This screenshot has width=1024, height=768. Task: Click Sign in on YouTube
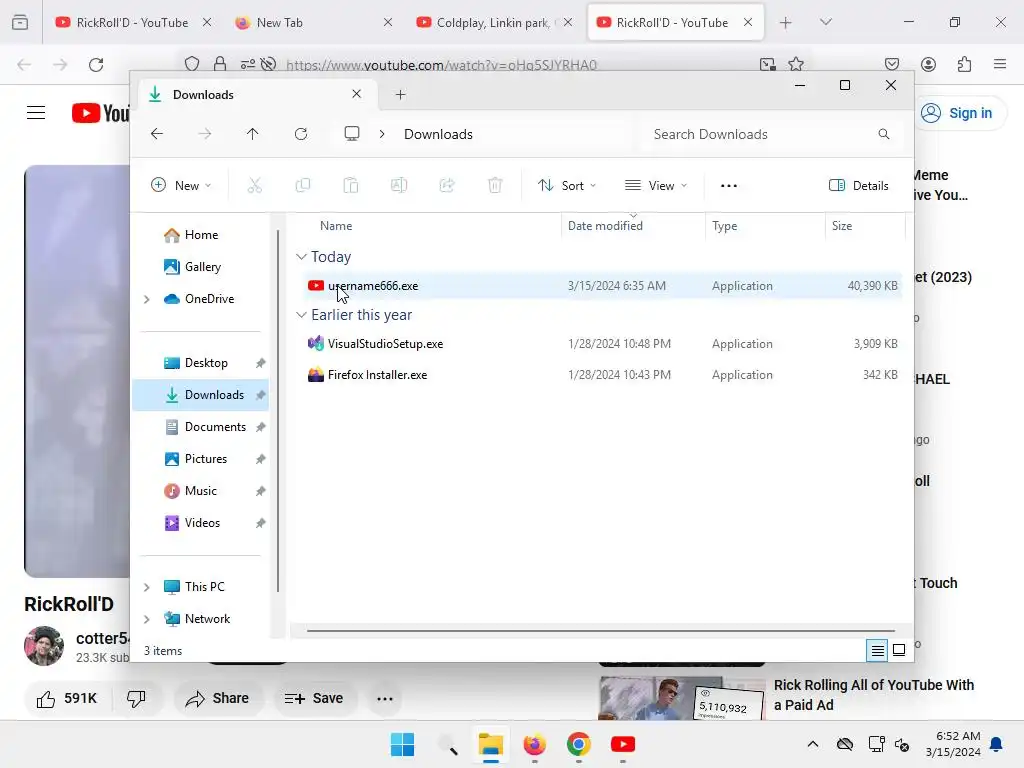[x=960, y=113]
